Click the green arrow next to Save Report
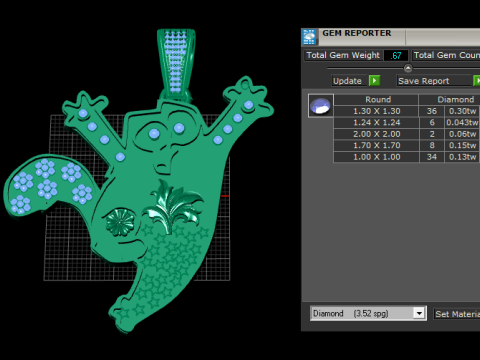 point(477,81)
